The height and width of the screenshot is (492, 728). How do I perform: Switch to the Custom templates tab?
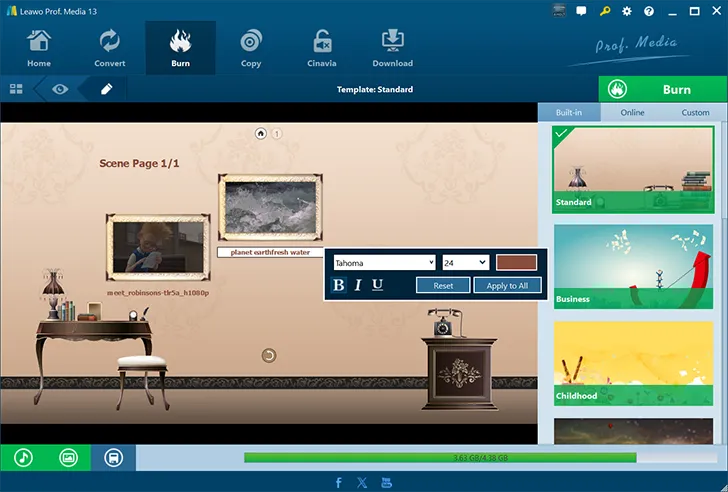pos(695,112)
